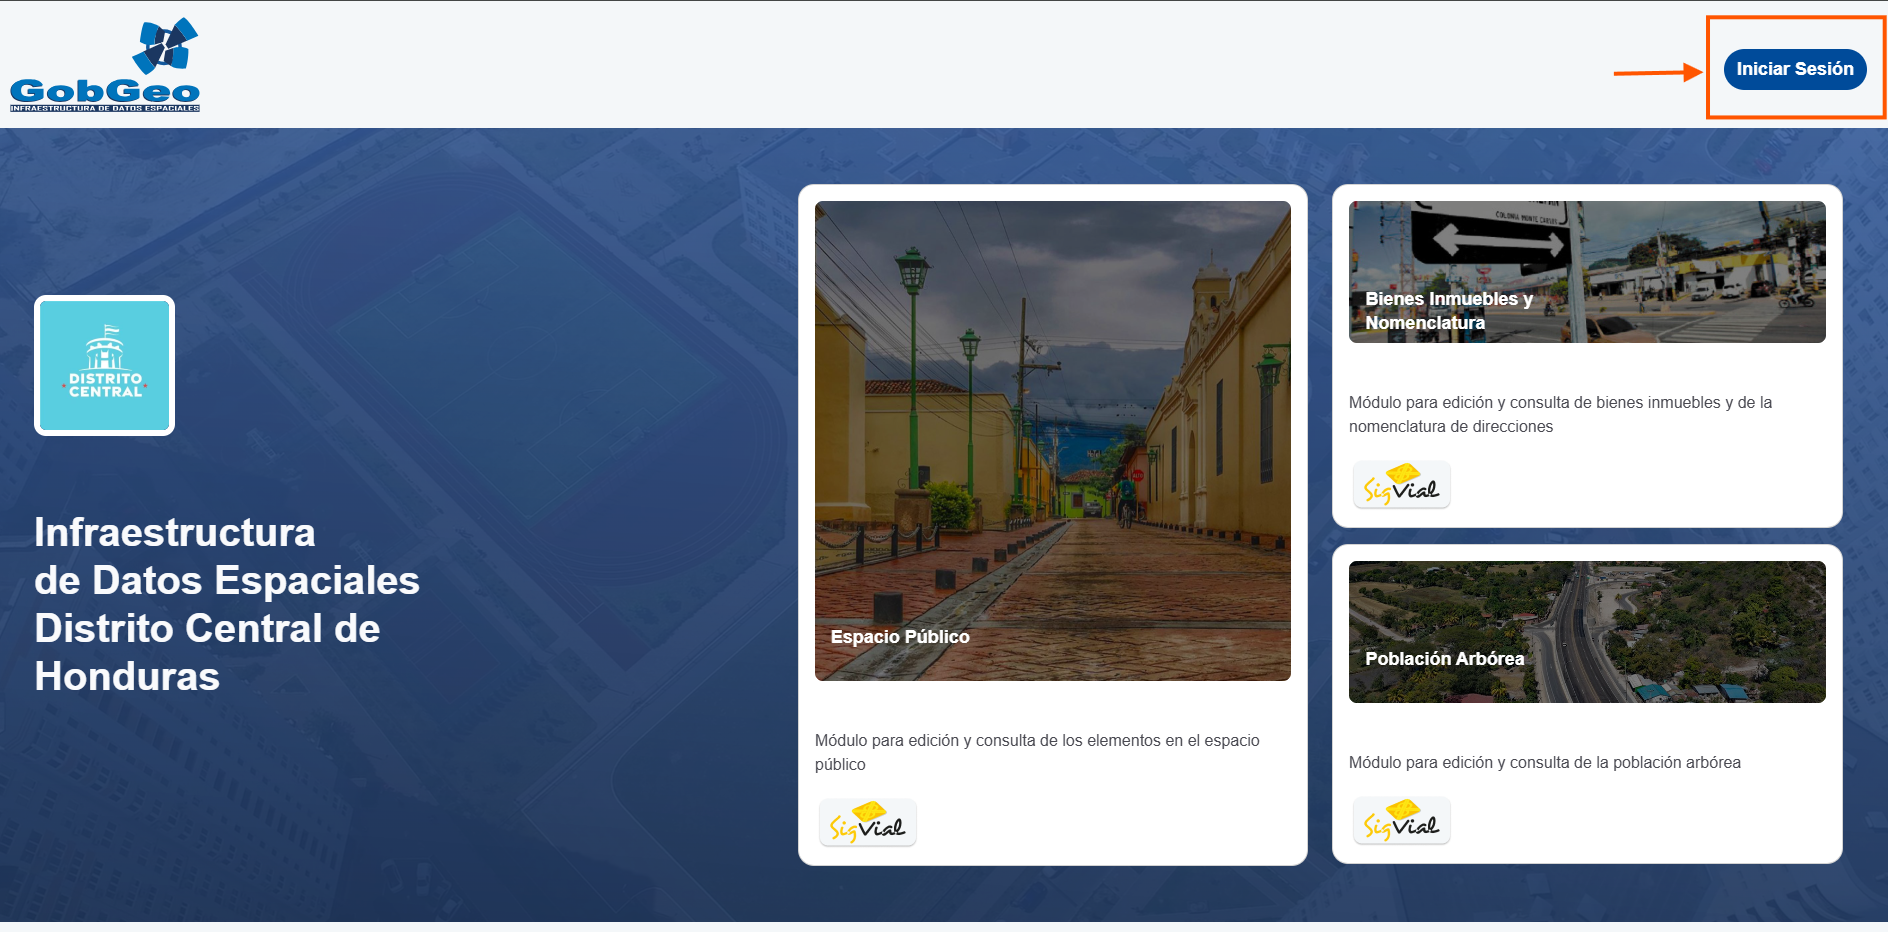Click the GobGeo globe emblem icon
The width and height of the screenshot is (1888, 932).
165,45
